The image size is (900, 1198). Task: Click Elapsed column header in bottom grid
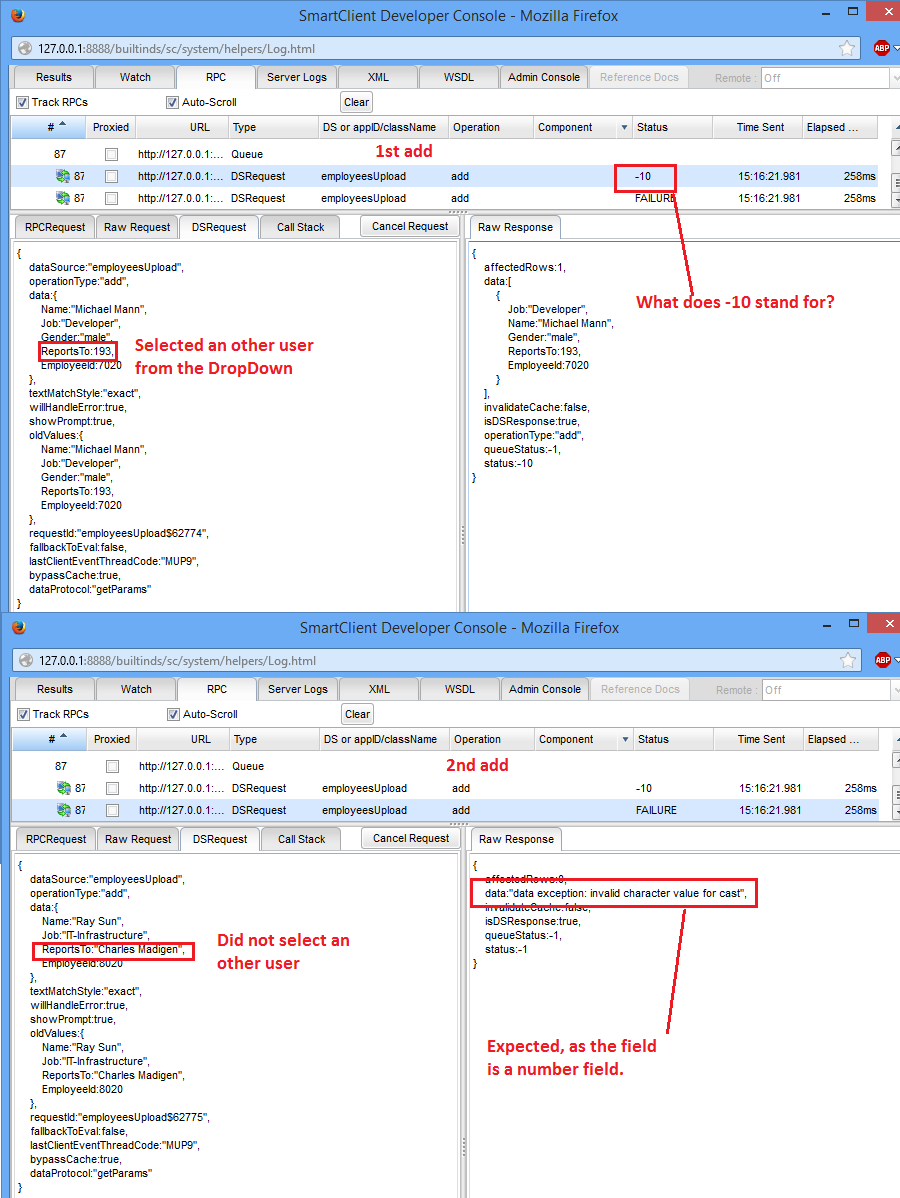840,740
